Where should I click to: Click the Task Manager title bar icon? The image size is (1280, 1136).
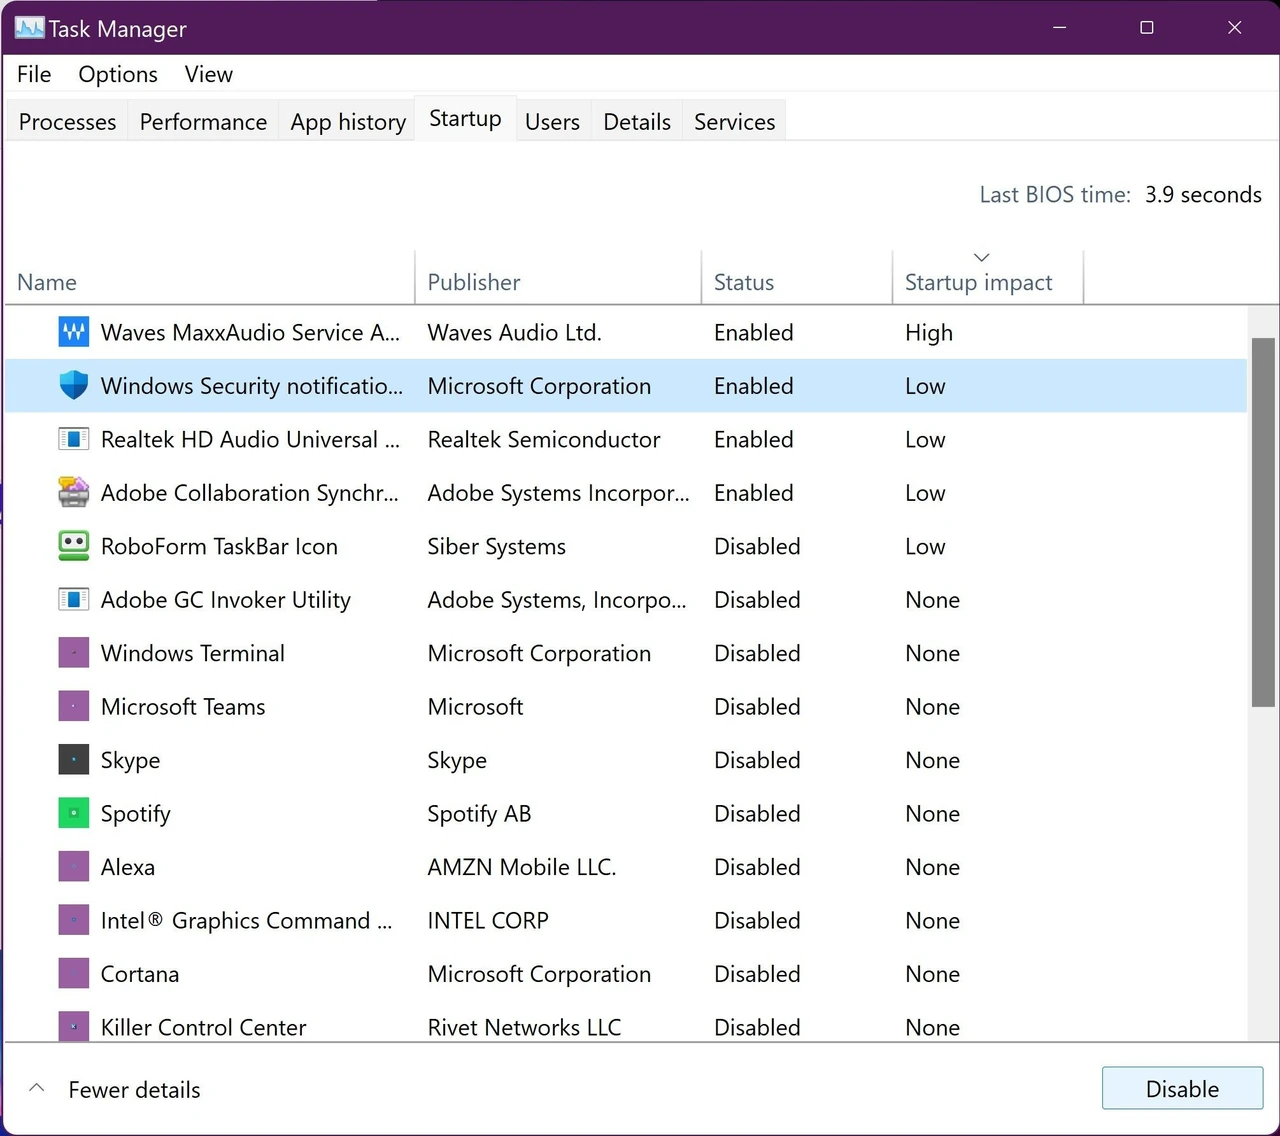30,28
